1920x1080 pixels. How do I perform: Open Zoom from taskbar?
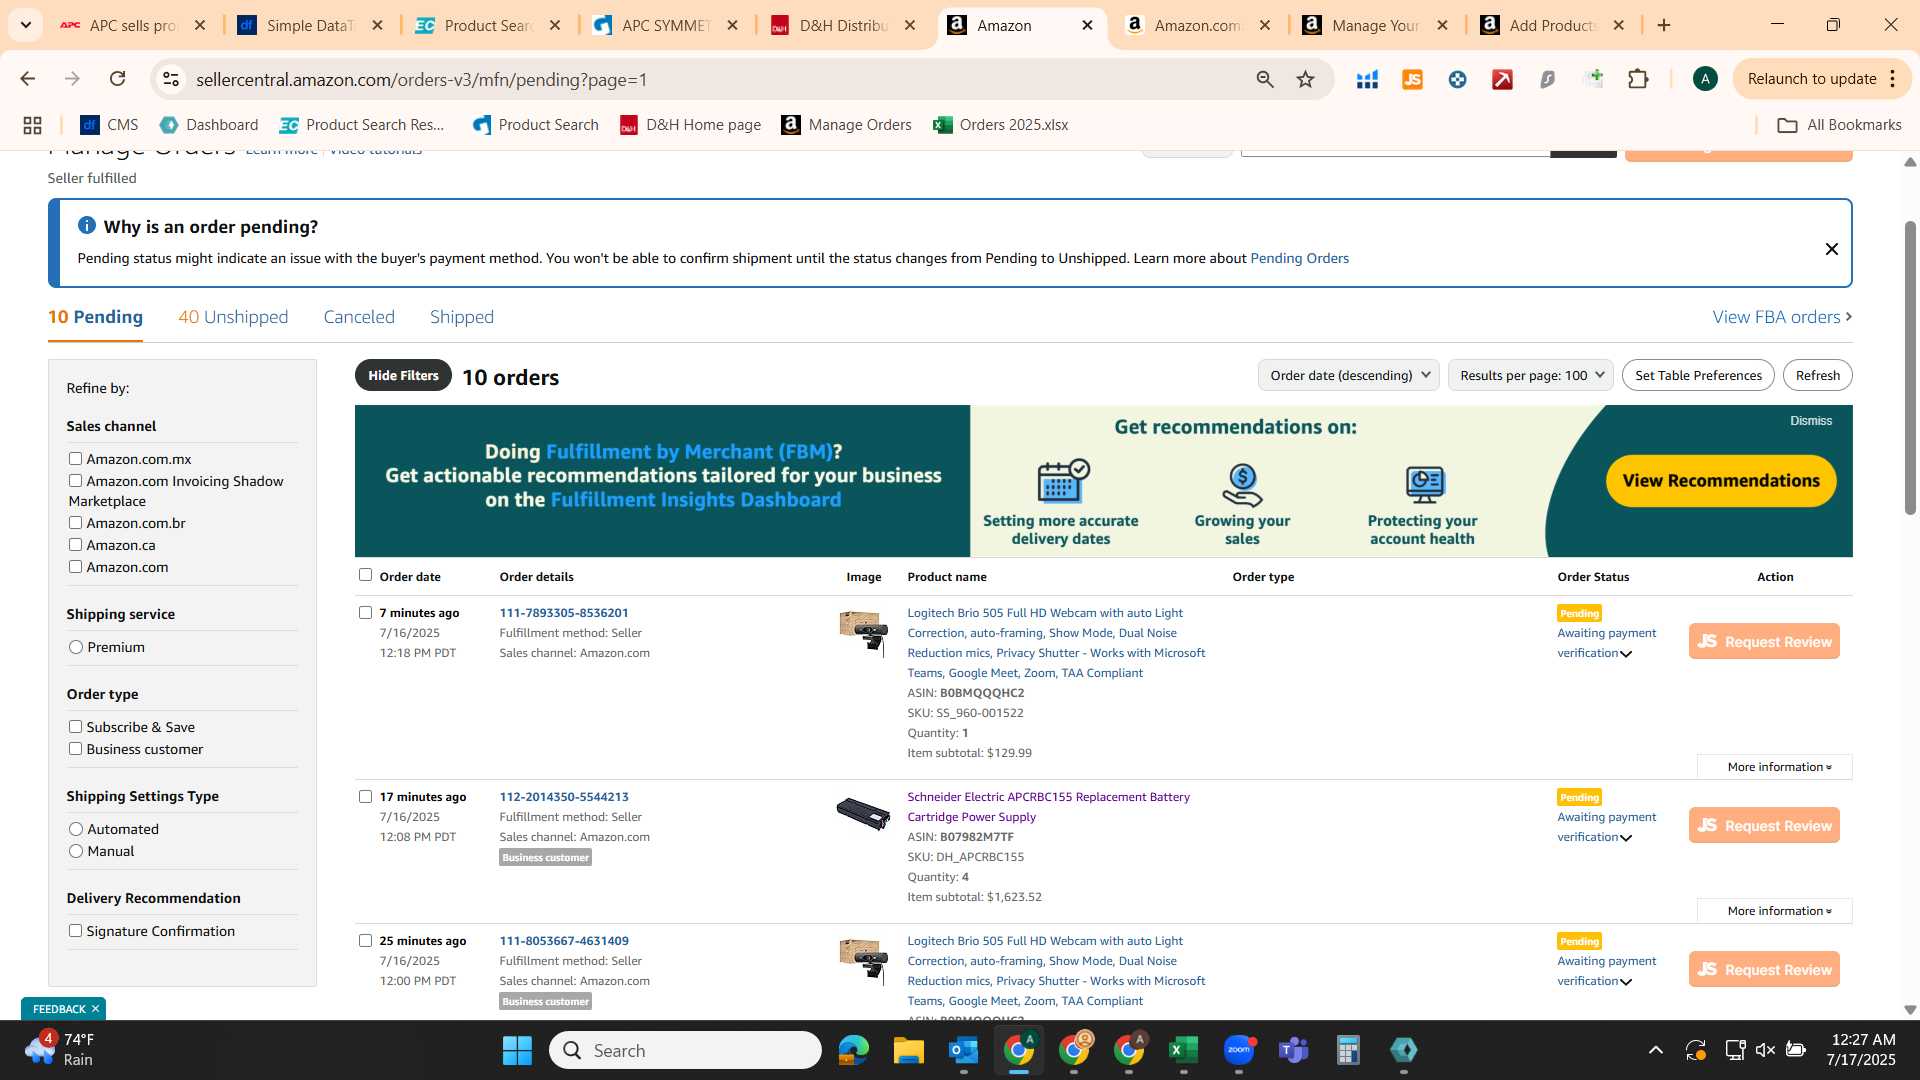(x=1239, y=1050)
